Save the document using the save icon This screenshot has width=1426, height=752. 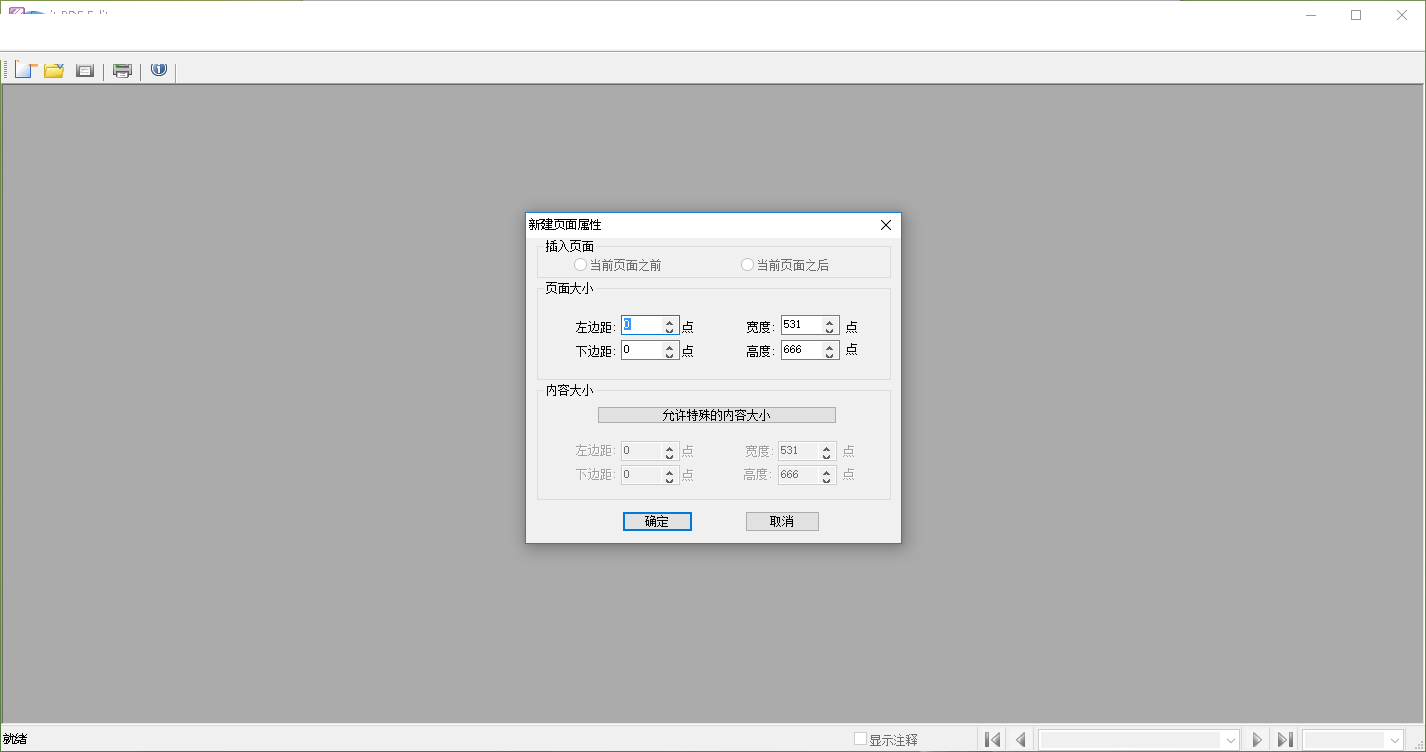84,69
